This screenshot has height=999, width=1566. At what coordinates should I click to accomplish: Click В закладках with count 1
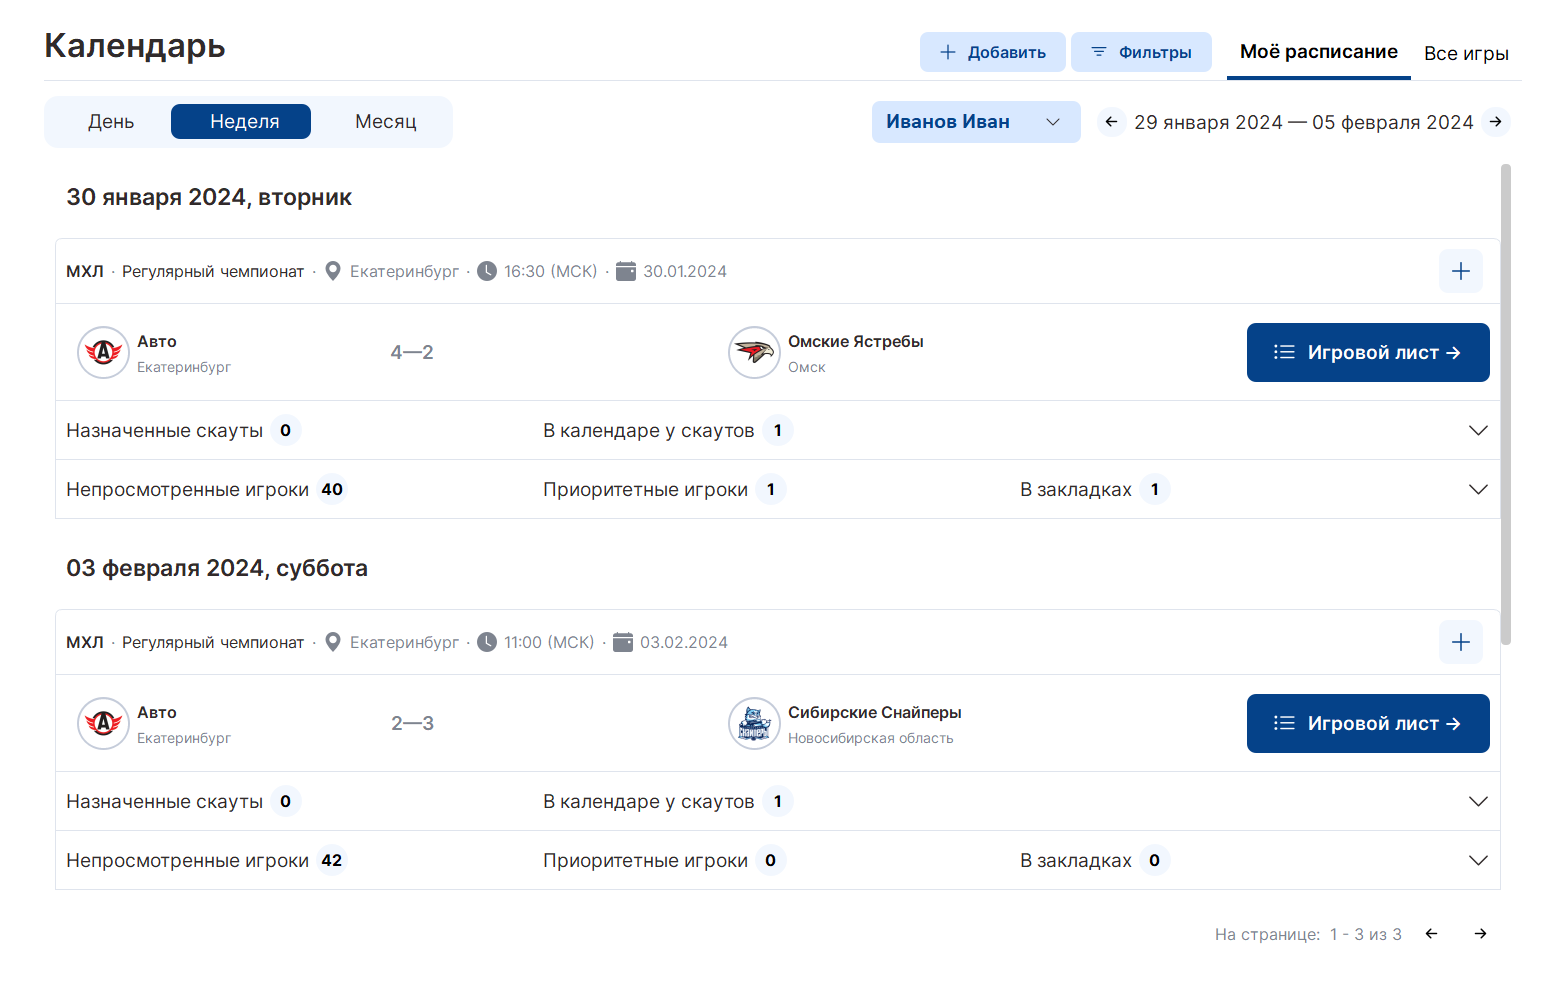tap(1094, 489)
